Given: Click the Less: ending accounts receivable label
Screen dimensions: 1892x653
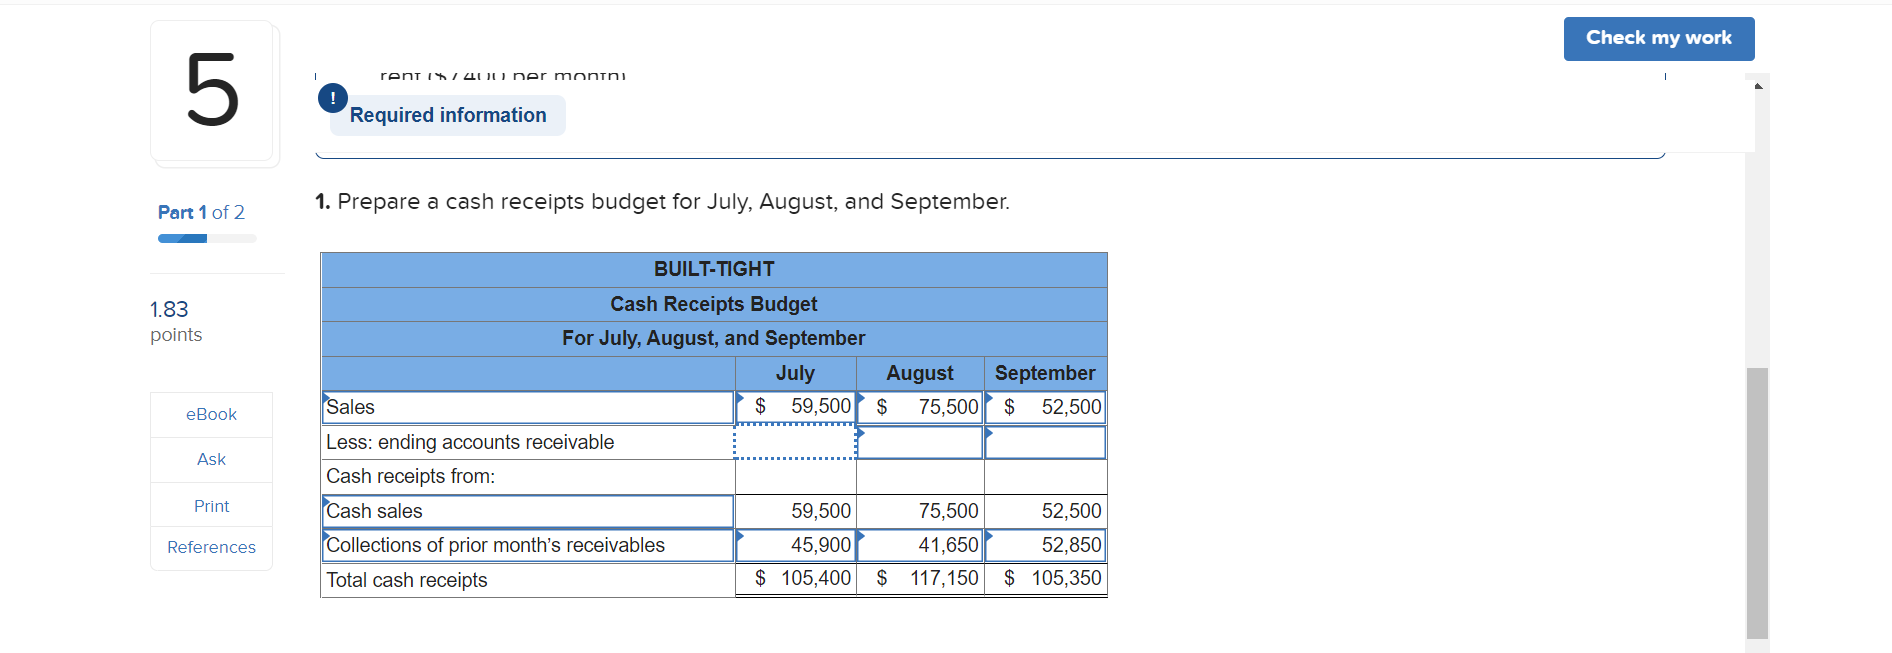Looking at the screenshot, I should pyautogui.click(x=470, y=442).
